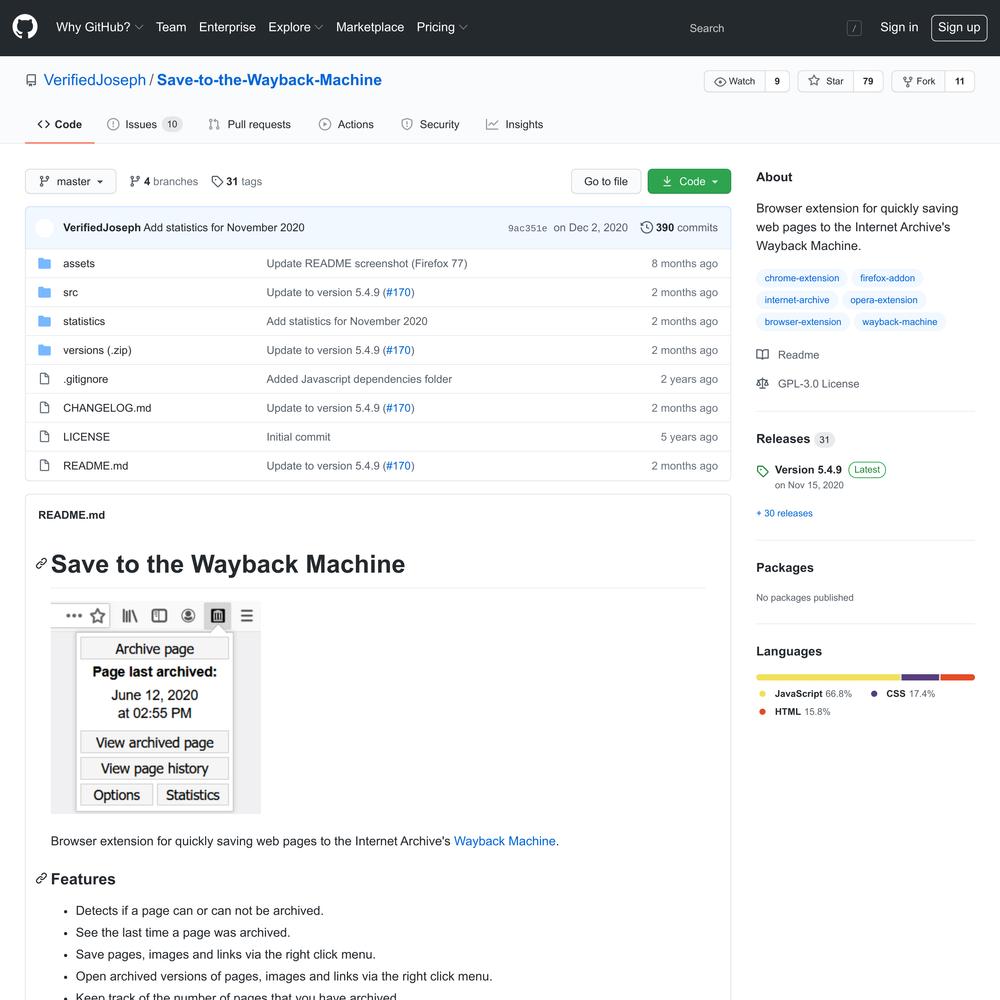
Task: Click the tag icon beside 31 tags
Action: [x=217, y=182]
